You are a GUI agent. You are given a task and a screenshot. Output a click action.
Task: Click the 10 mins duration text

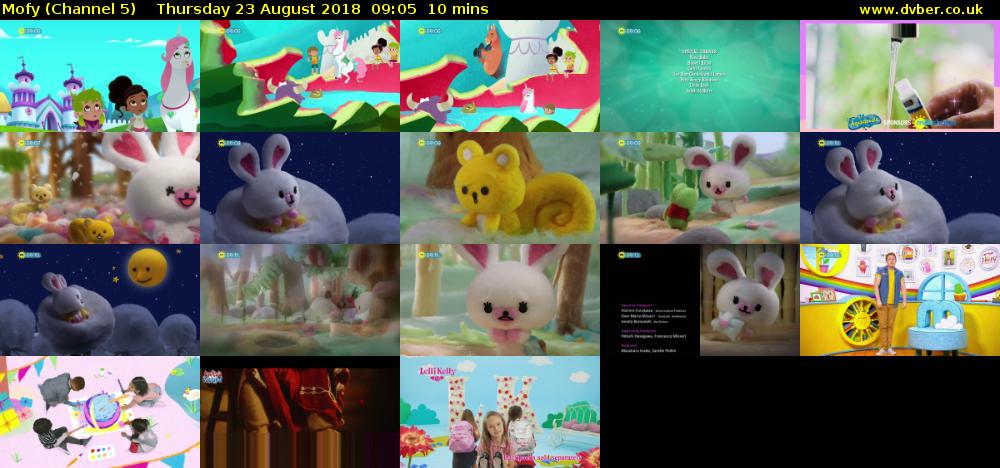pos(458,10)
